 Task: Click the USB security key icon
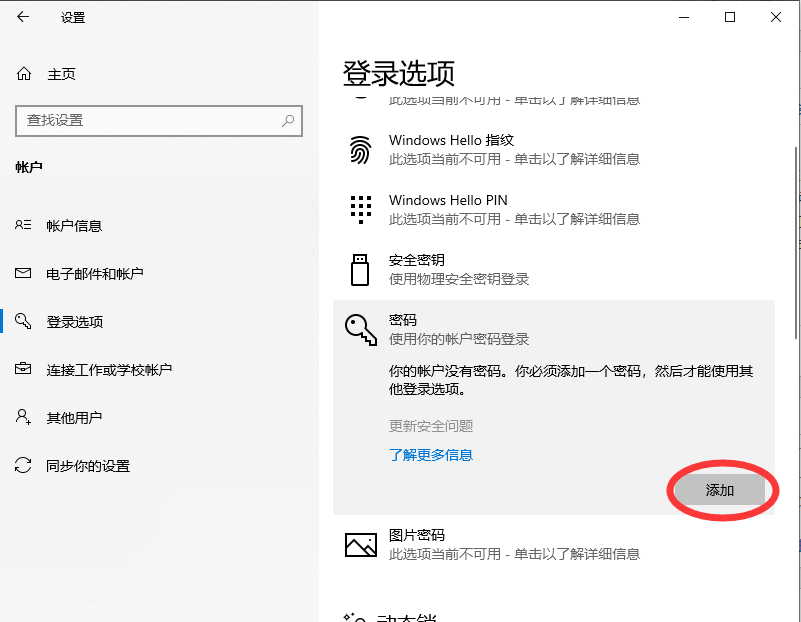[360, 270]
